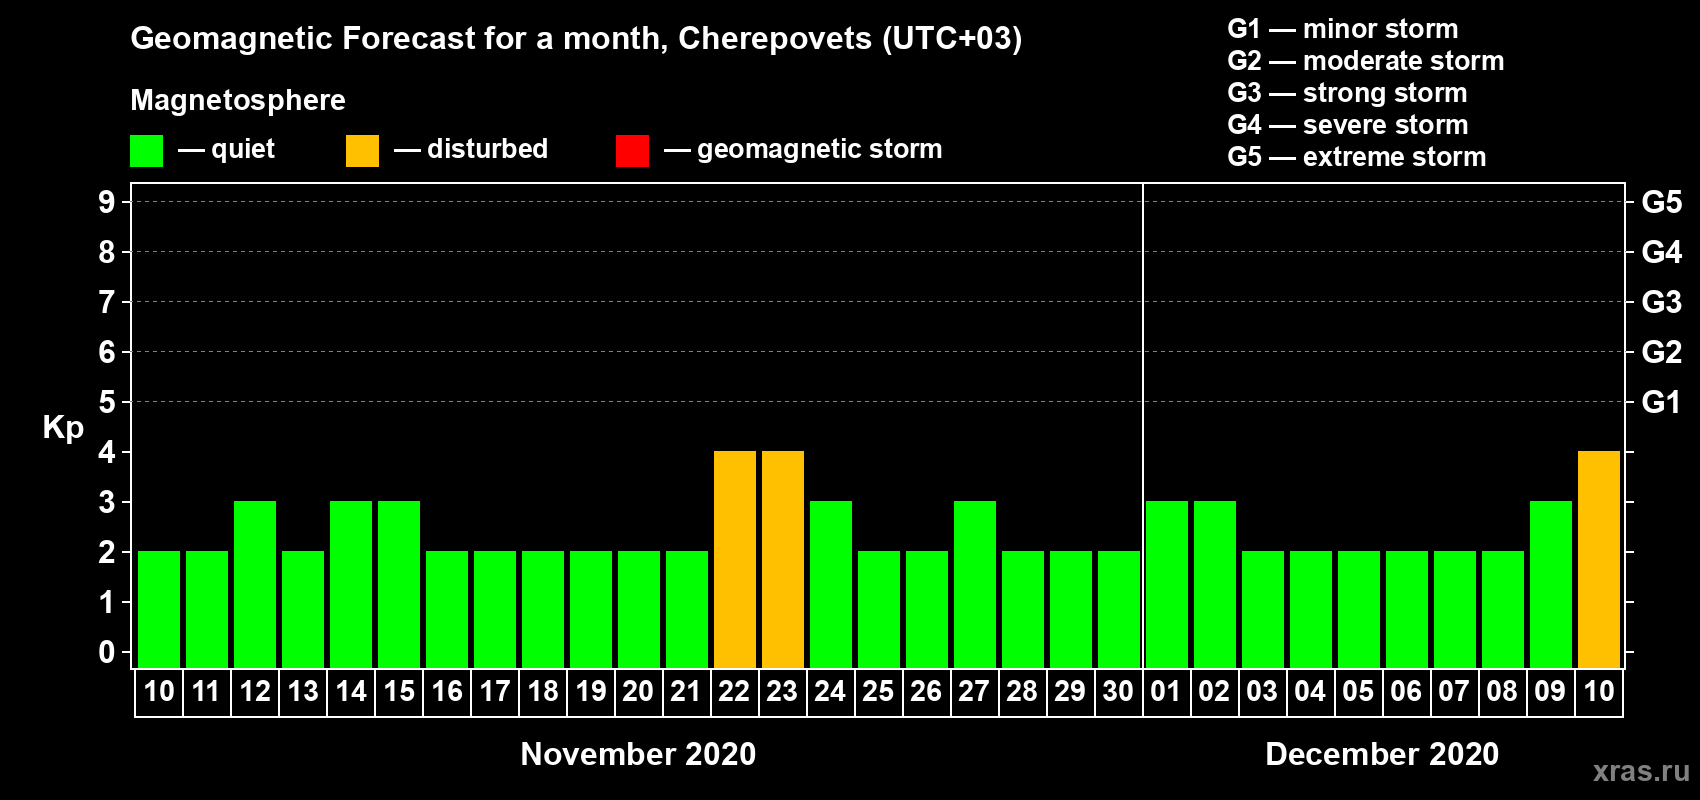Click the '17' date label
The height and width of the screenshot is (800, 1700).
[495, 692]
